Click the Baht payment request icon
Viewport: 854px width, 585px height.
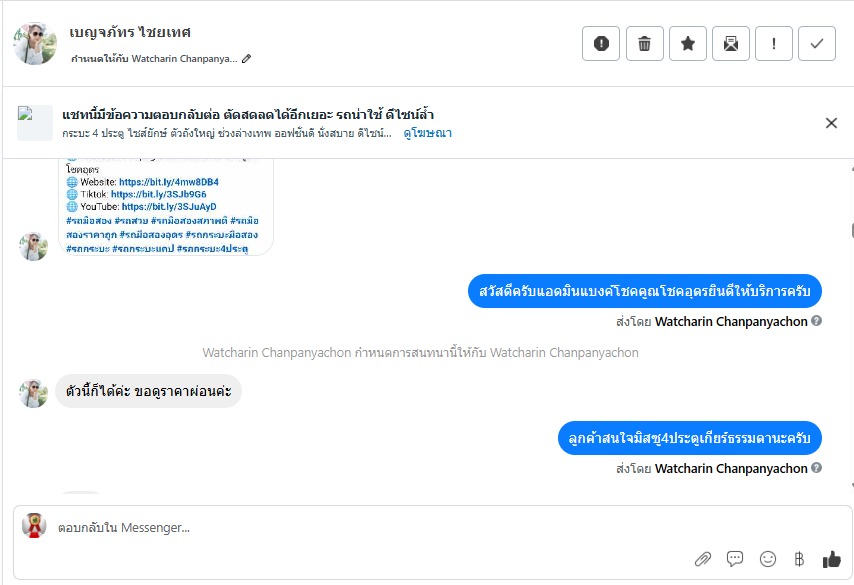tap(799, 558)
